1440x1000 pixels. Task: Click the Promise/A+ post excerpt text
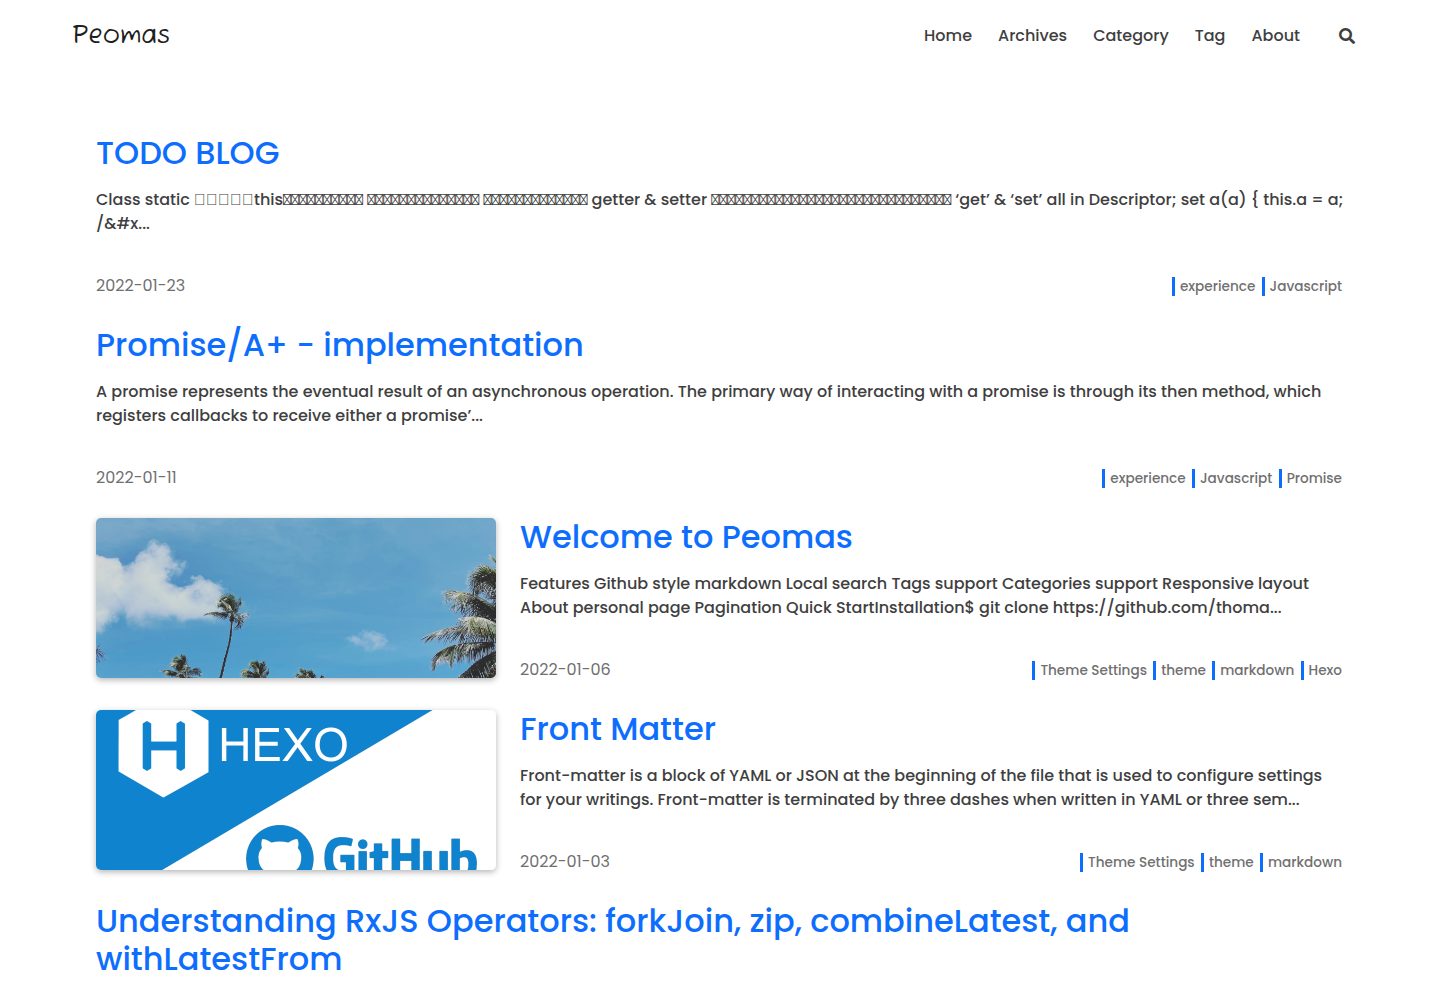(x=708, y=403)
